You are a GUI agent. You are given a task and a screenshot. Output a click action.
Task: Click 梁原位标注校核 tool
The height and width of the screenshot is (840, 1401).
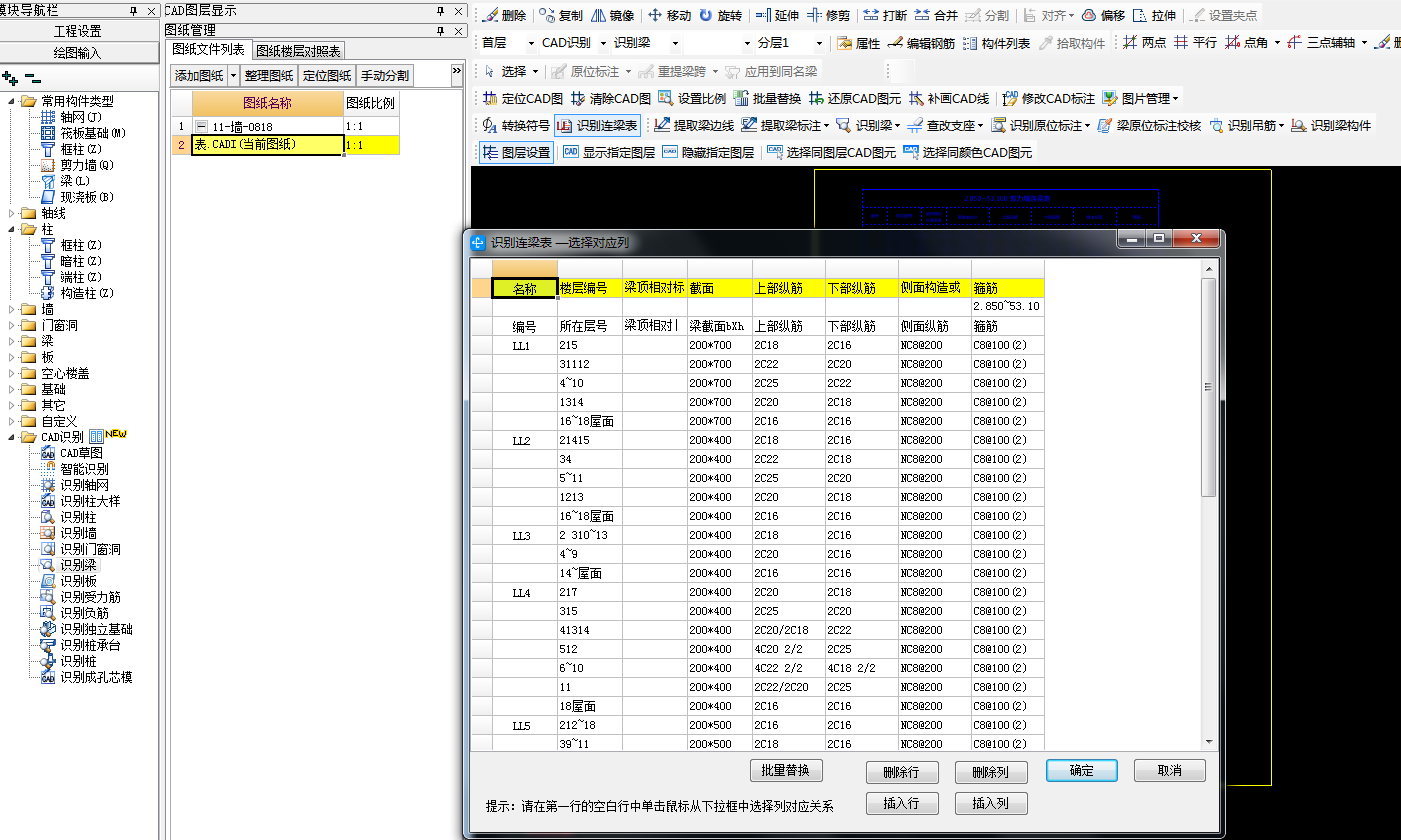coord(1149,126)
